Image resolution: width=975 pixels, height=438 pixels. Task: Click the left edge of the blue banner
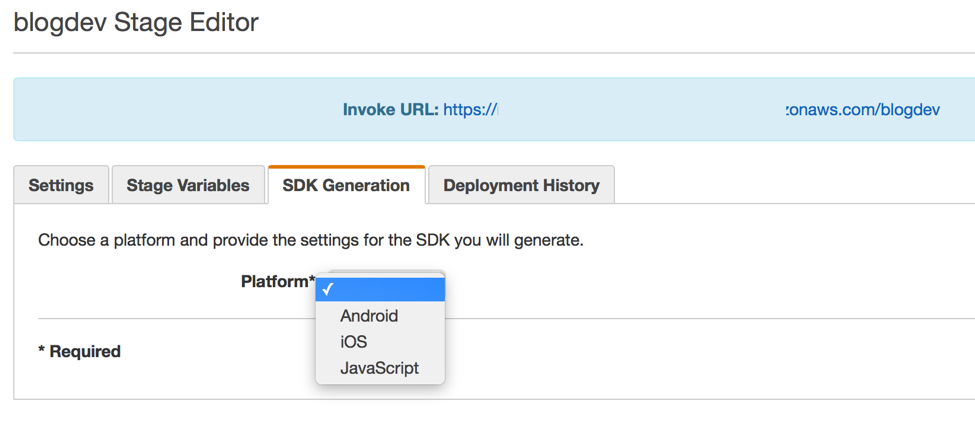(22, 110)
